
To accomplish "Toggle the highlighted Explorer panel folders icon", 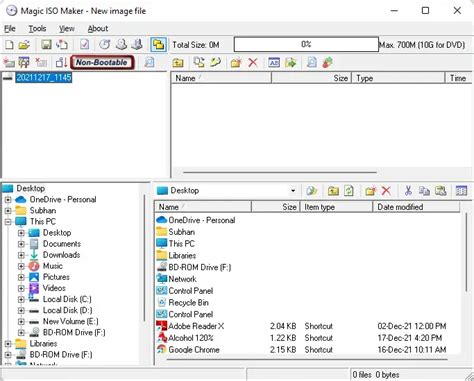I will [158, 45].
